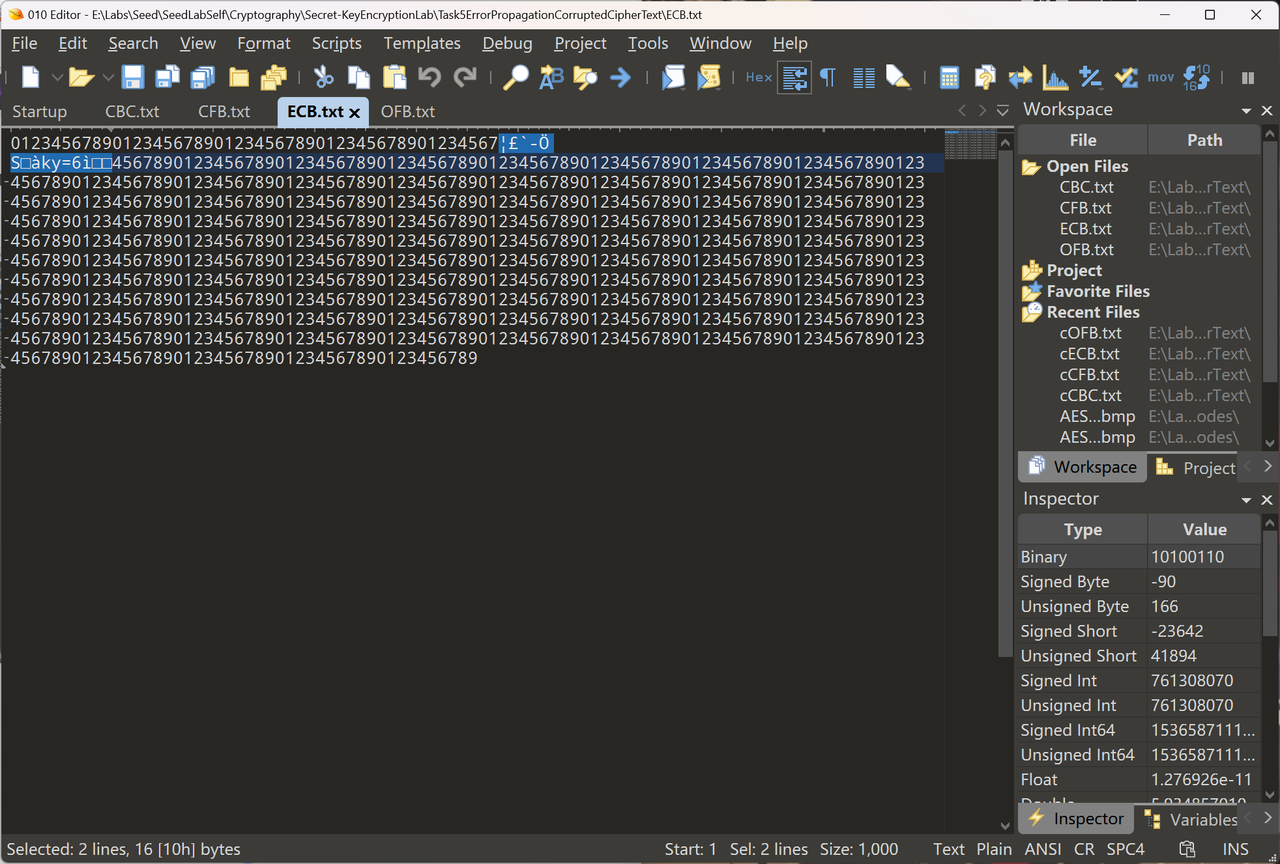Open the Inspector panel menu arrow
This screenshot has width=1280, height=864.
(x=1246, y=500)
